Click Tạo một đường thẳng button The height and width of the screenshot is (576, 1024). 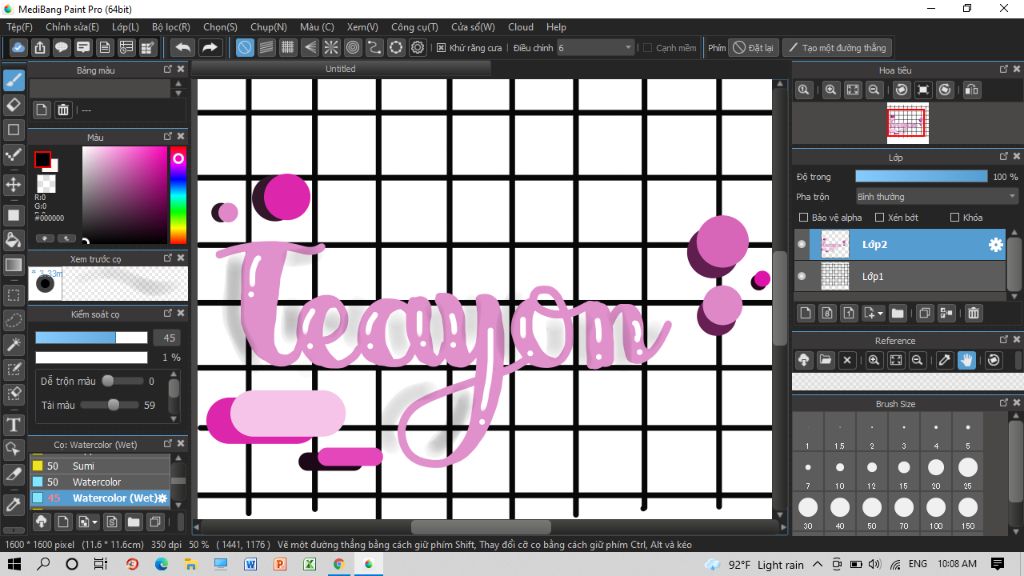coord(837,48)
